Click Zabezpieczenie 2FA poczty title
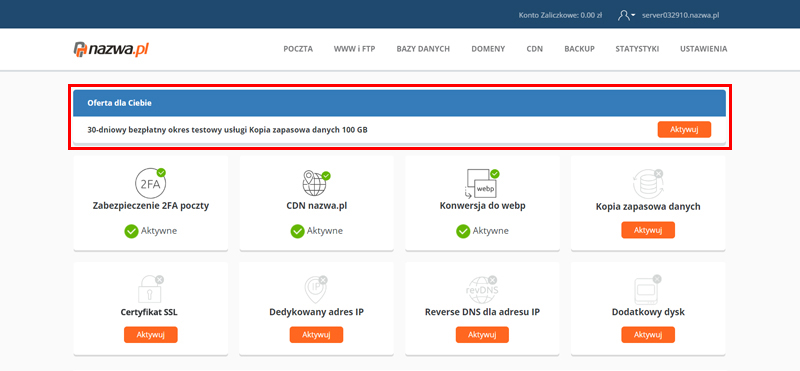Viewport: 800px width, 371px height. [x=151, y=206]
